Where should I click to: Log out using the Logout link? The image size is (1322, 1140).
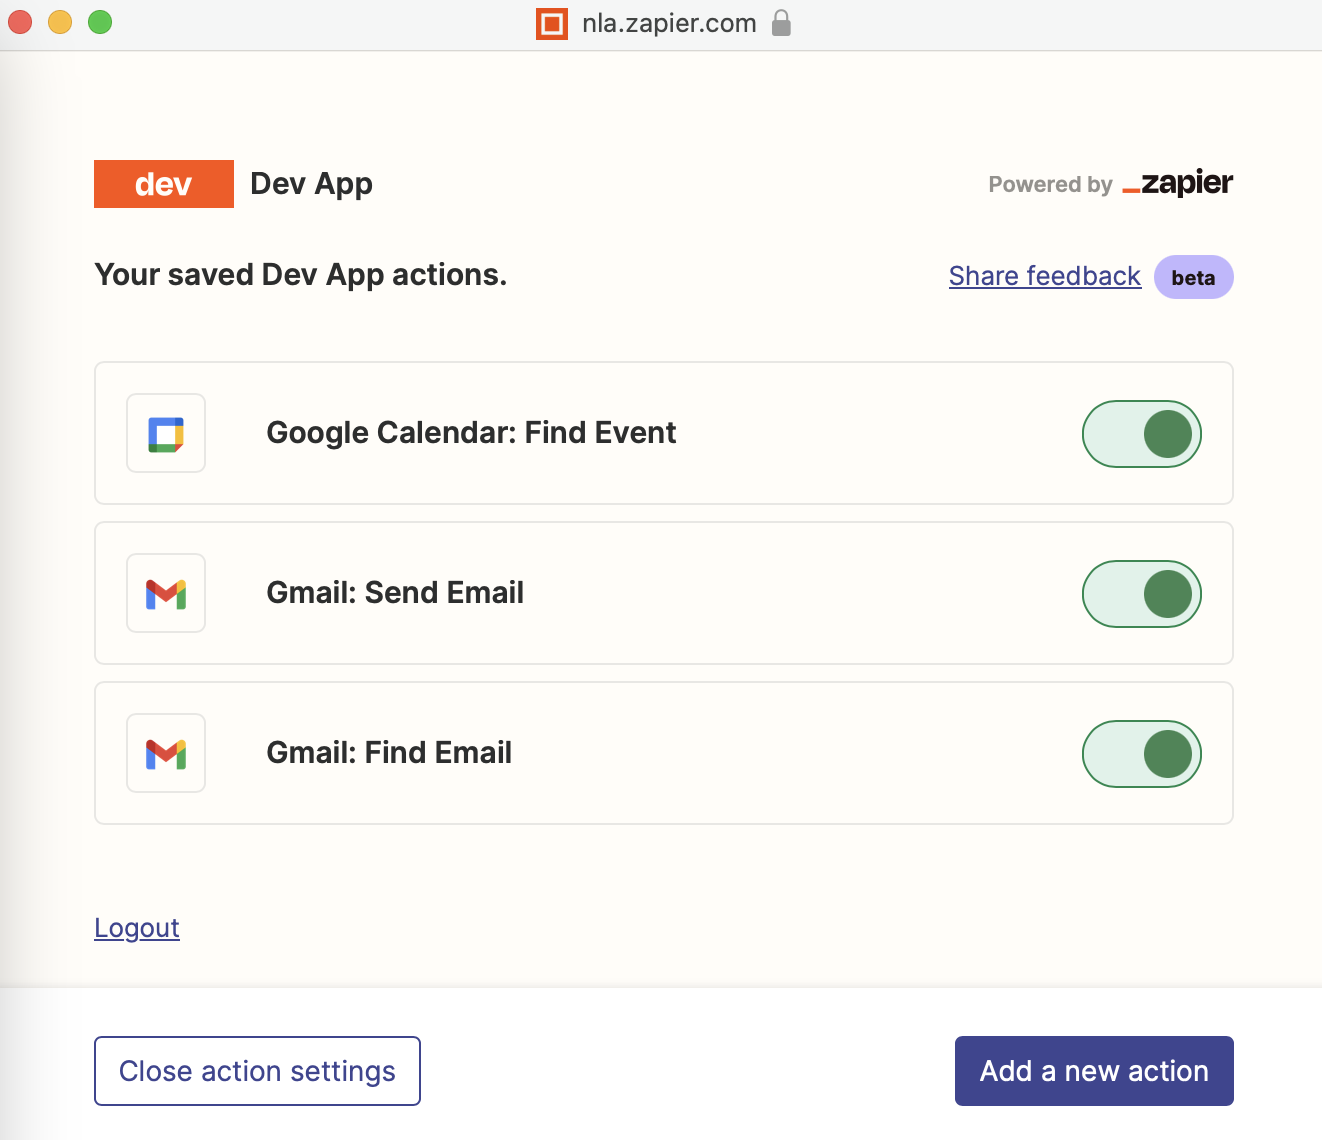click(x=137, y=928)
